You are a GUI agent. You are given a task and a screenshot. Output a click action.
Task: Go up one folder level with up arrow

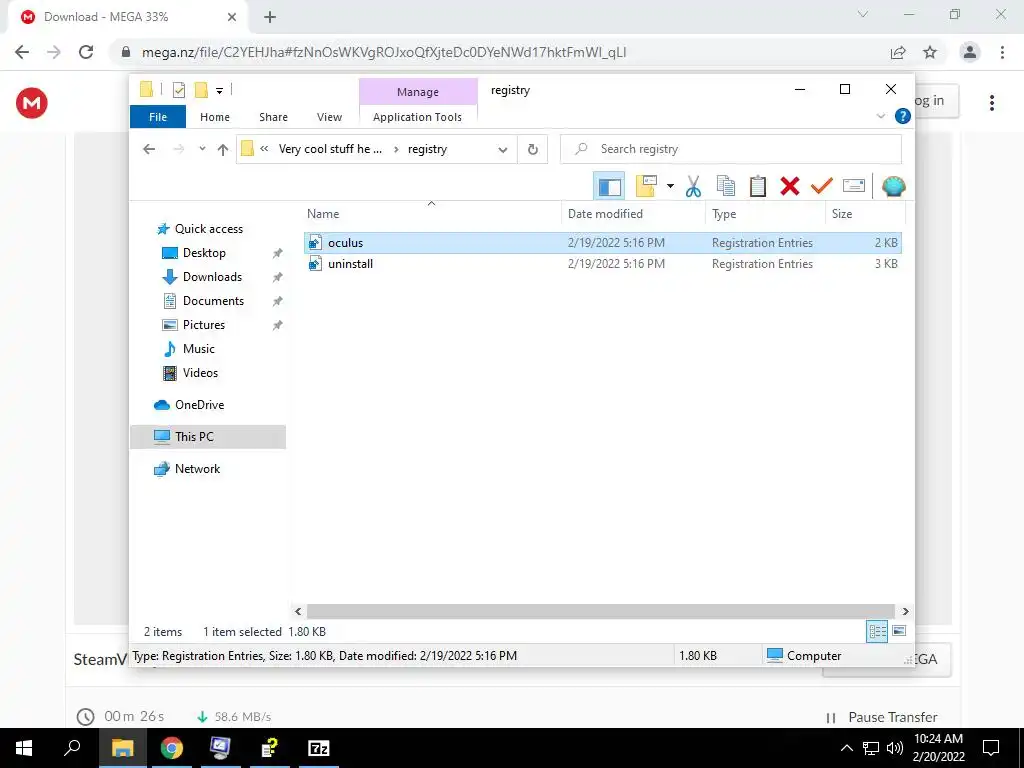tap(223, 150)
